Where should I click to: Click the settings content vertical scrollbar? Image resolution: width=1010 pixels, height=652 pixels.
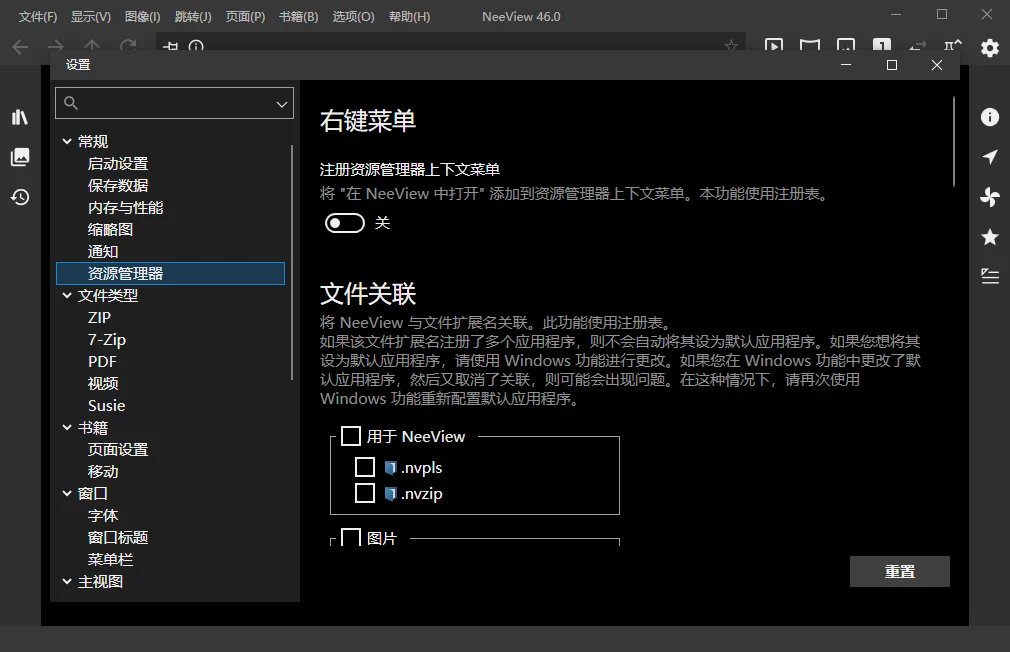click(953, 142)
